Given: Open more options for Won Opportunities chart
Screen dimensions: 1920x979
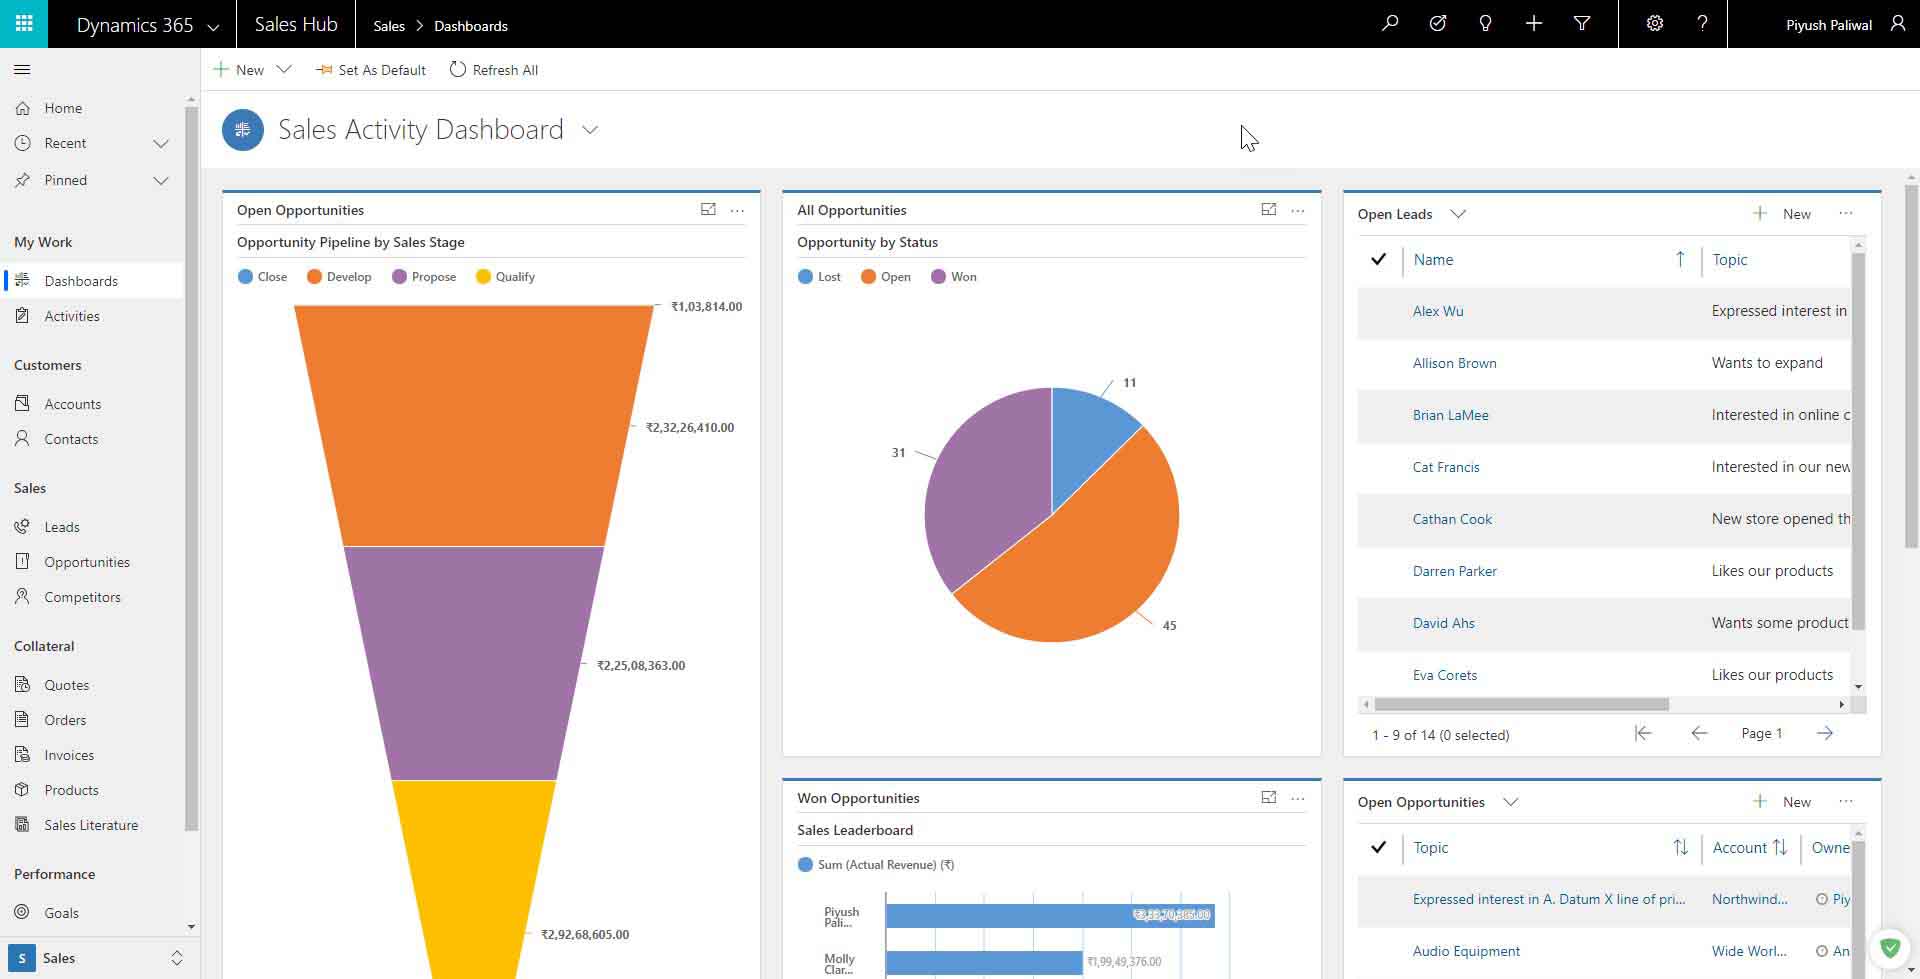Looking at the screenshot, I should pyautogui.click(x=1298, y=798).
